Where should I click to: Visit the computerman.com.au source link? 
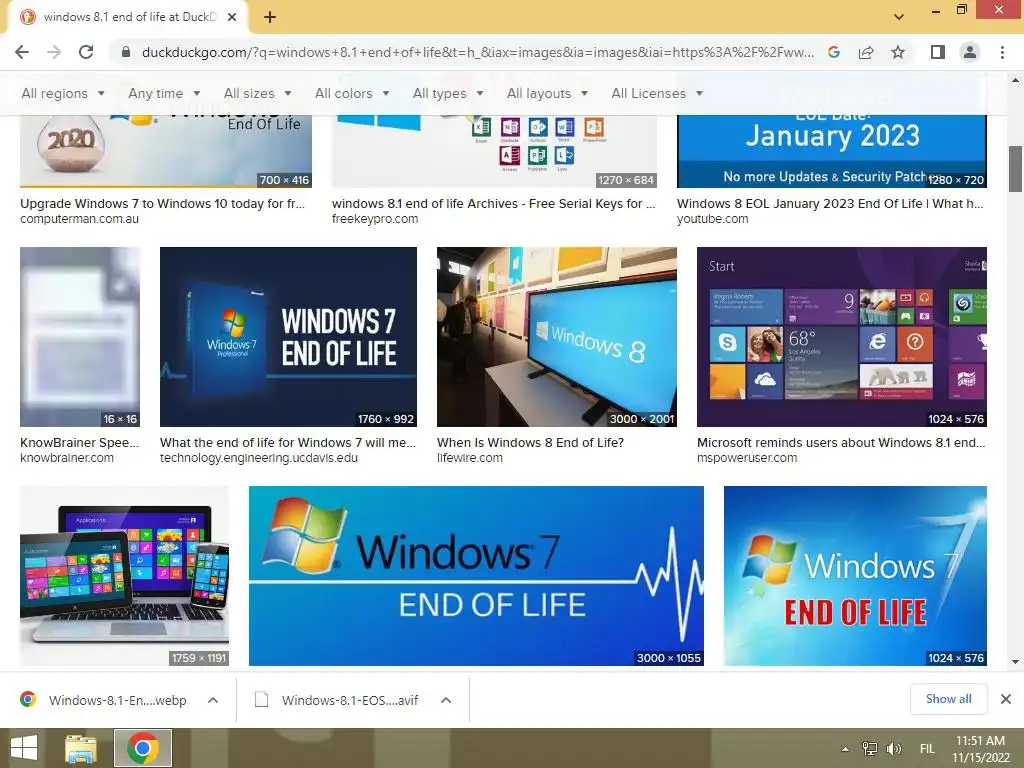click(x=80, y=219)
